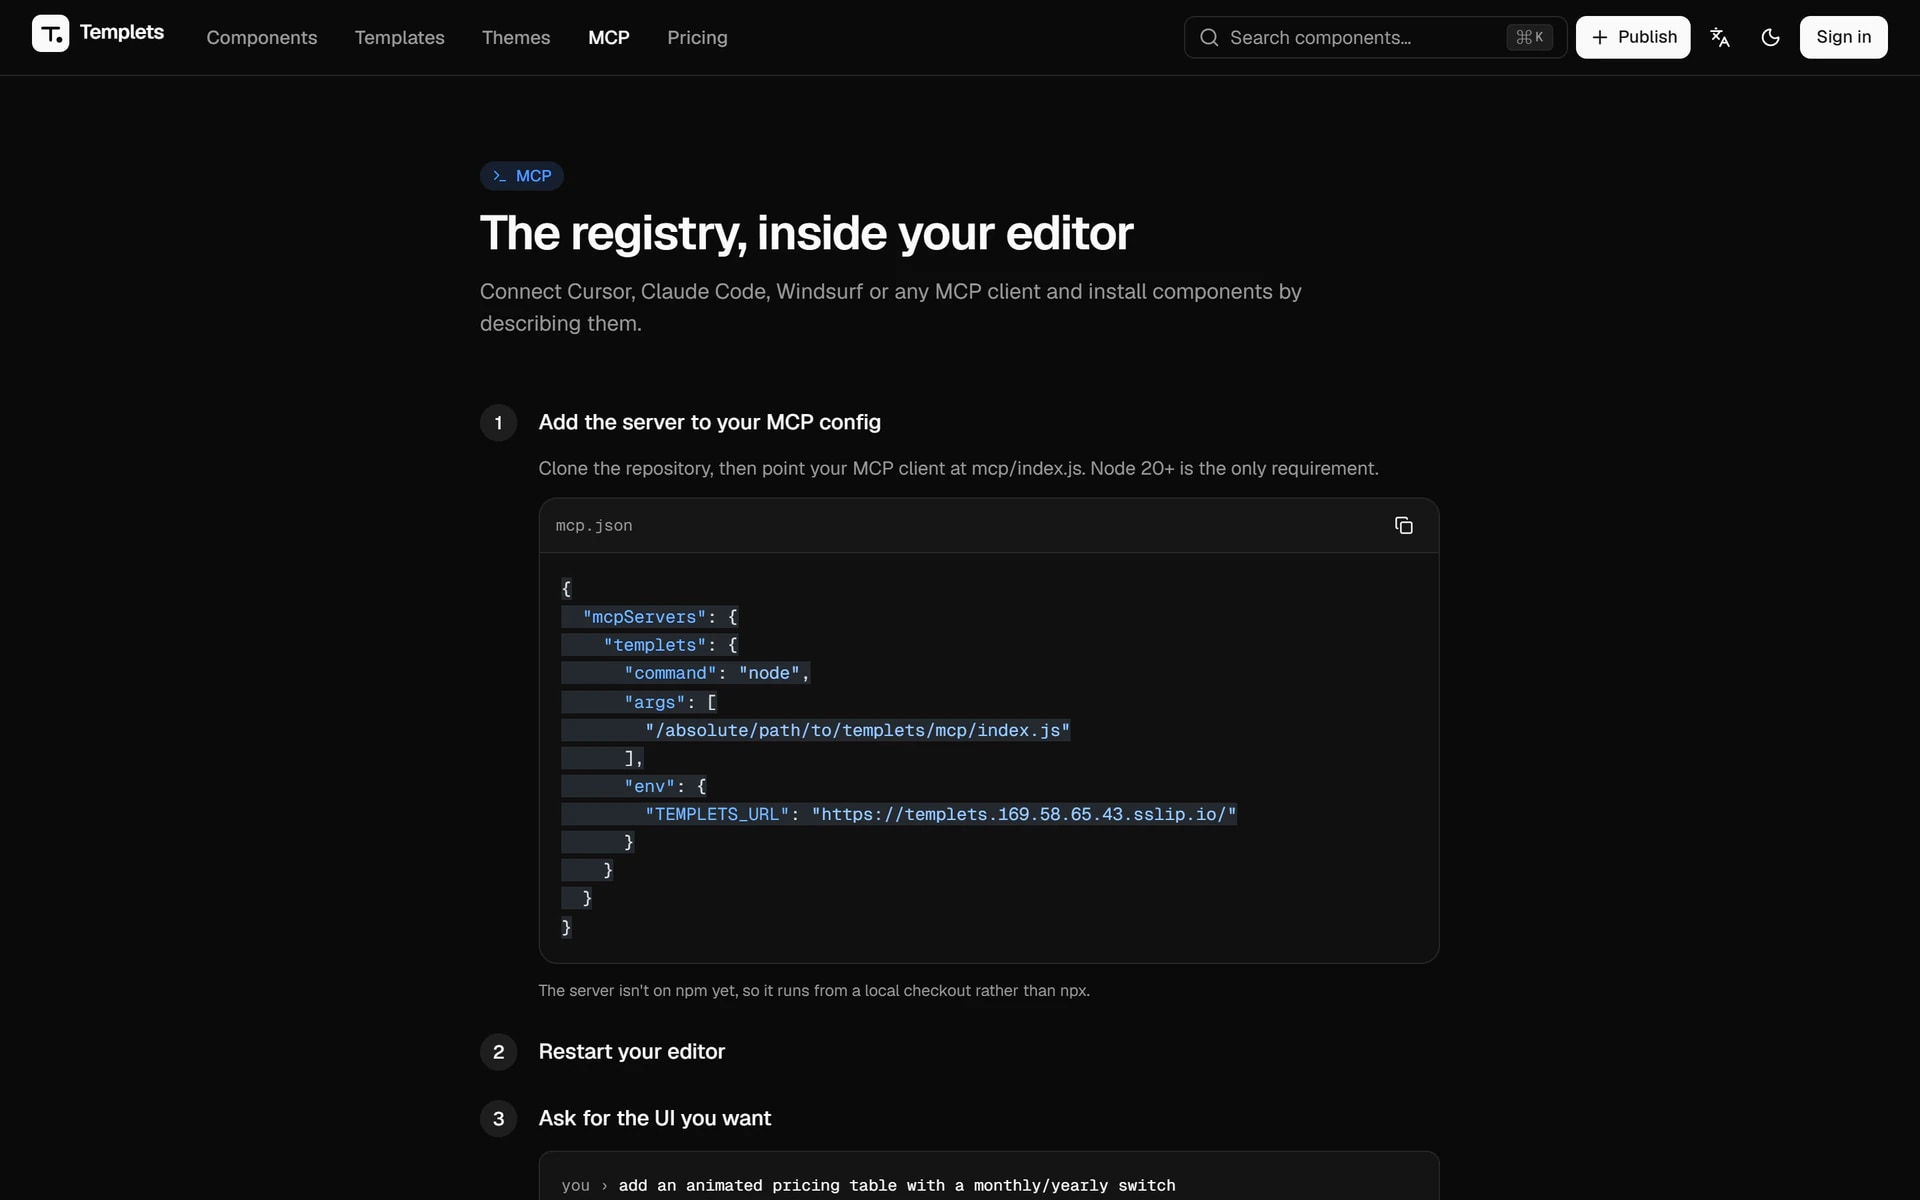Click the TEMPLETS_URL line in the code
The height and width of the screenshot is (1200, 1920).
point(940,815)
